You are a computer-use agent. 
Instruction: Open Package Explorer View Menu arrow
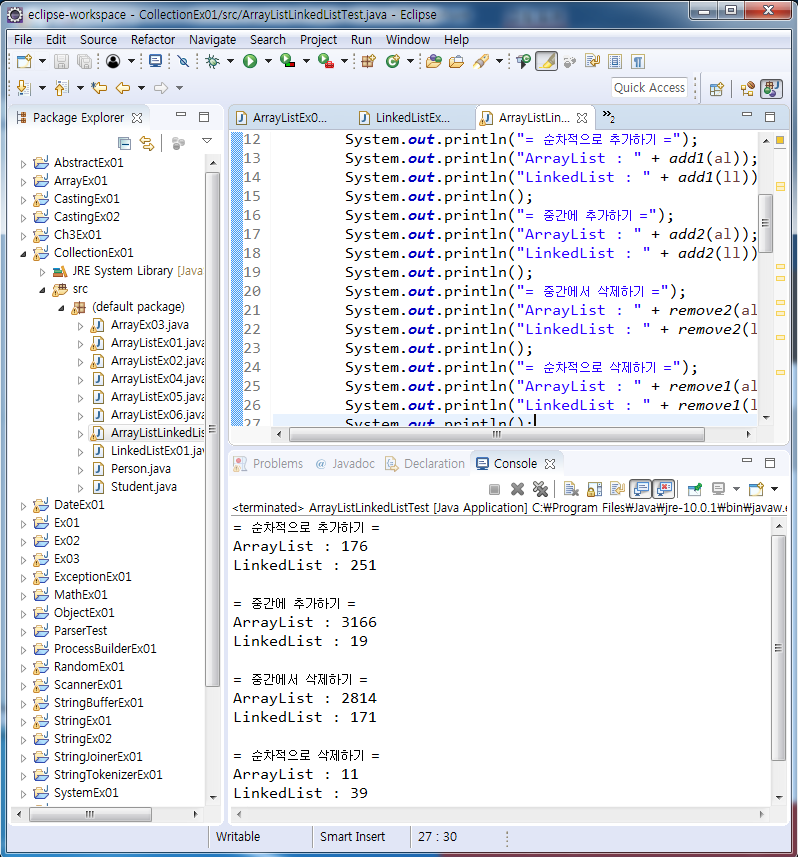(x=207, y=141)
